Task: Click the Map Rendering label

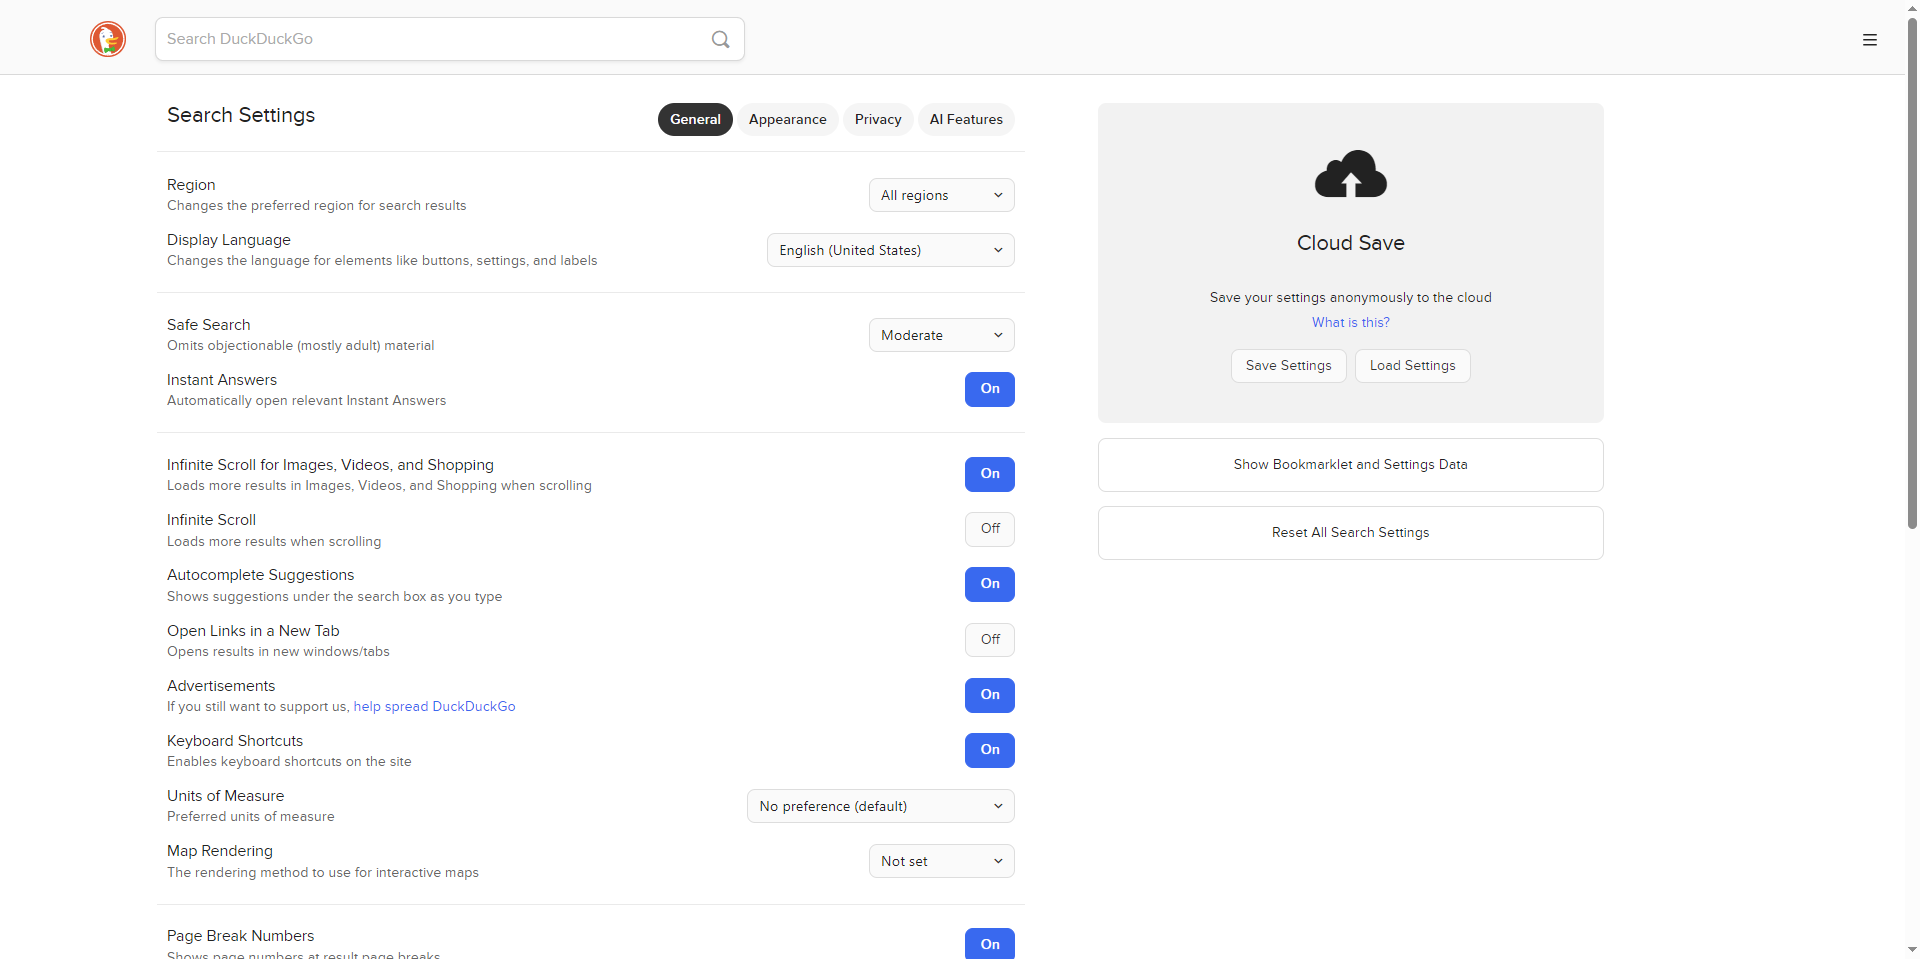Action: tap(220, 851)
